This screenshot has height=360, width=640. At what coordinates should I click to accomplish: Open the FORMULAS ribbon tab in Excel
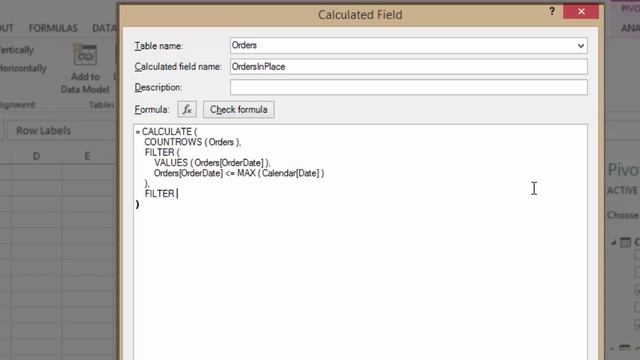tap(53, 28)
